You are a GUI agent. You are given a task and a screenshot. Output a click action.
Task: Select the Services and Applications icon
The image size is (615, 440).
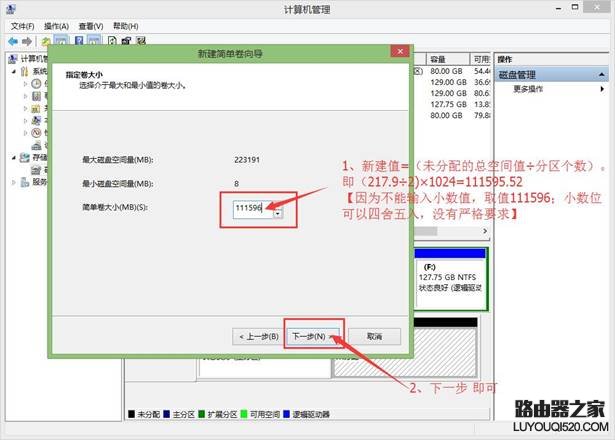click(25, 182)
